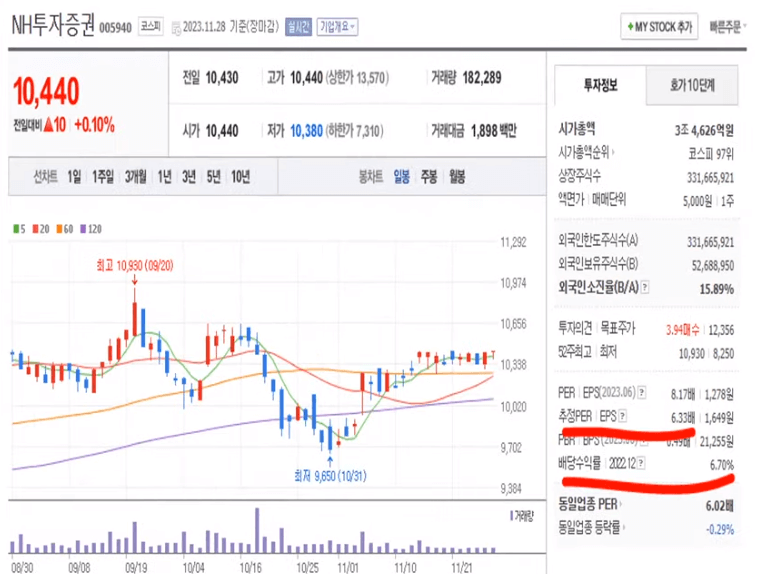
Task: Click the 최고 10,930 (09/20) chart marker
Action: [135, 266]
